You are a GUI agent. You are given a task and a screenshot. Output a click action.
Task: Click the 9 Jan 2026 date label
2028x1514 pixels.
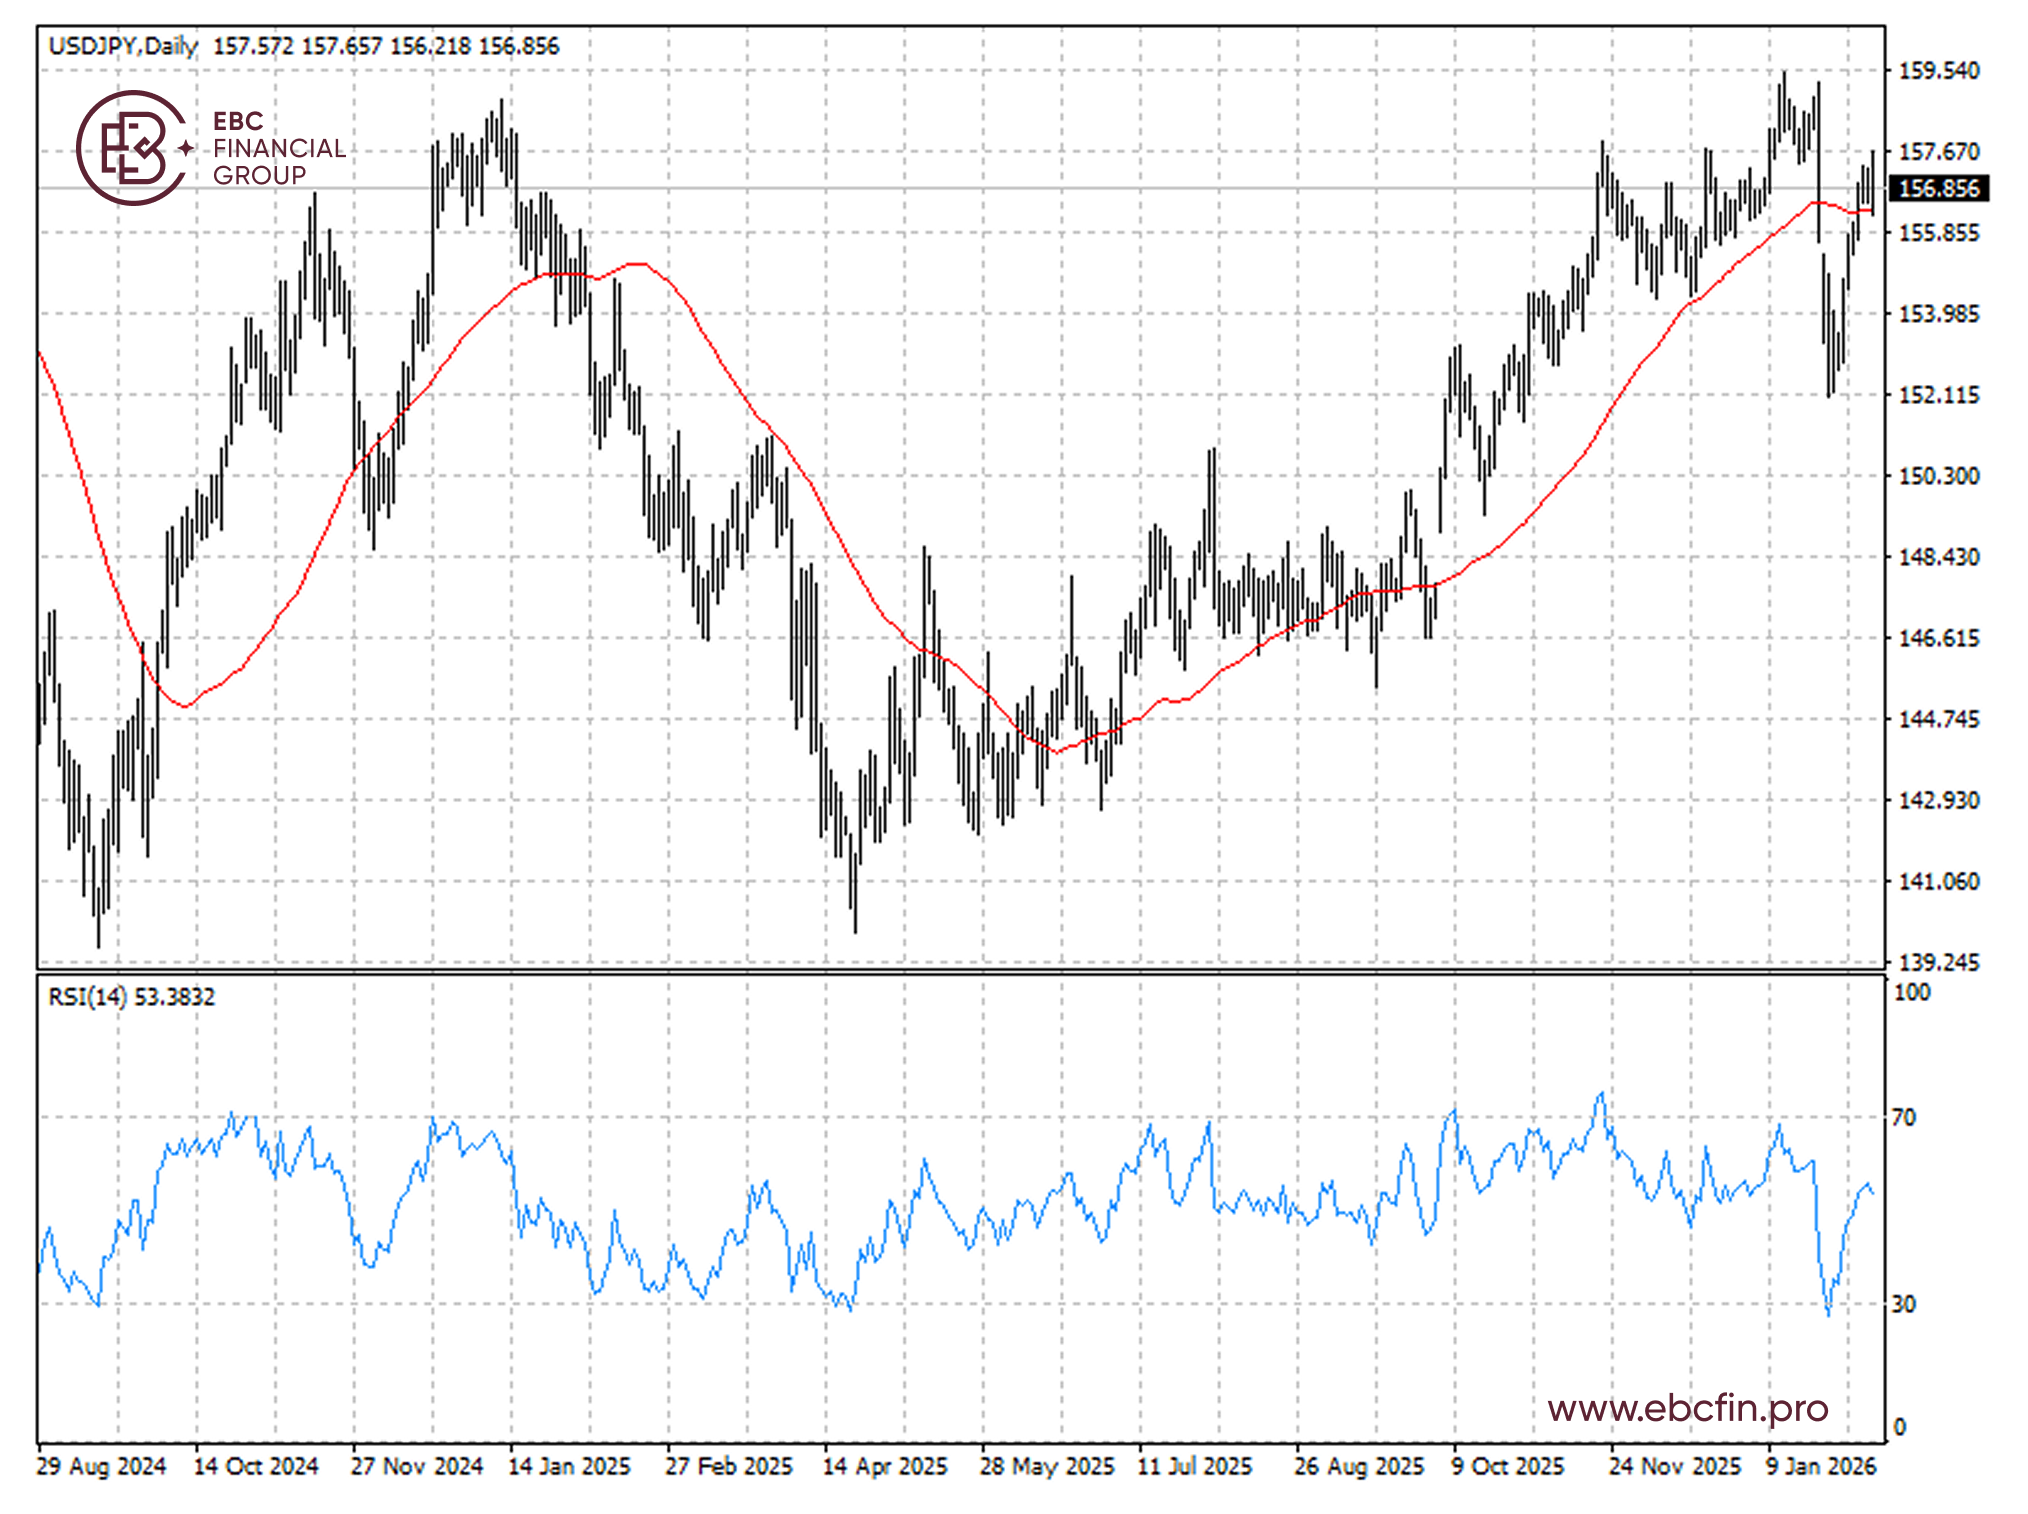point(1820,1466)
